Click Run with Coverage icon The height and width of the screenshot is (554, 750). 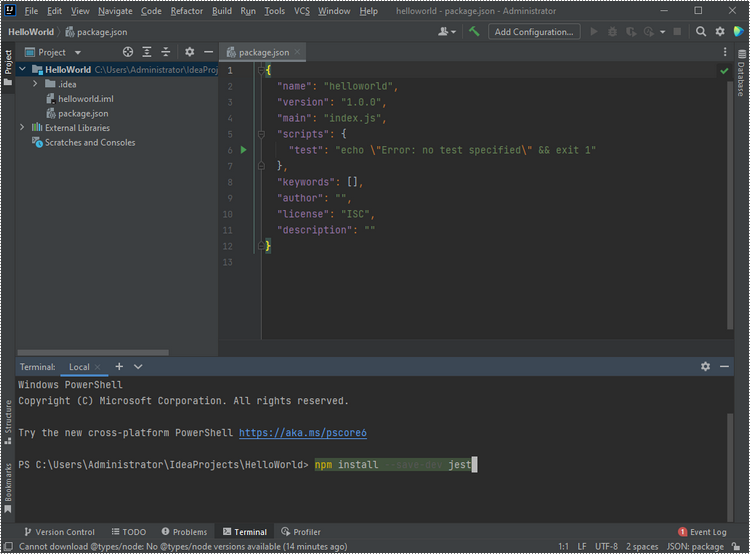(x=631, y=32)
